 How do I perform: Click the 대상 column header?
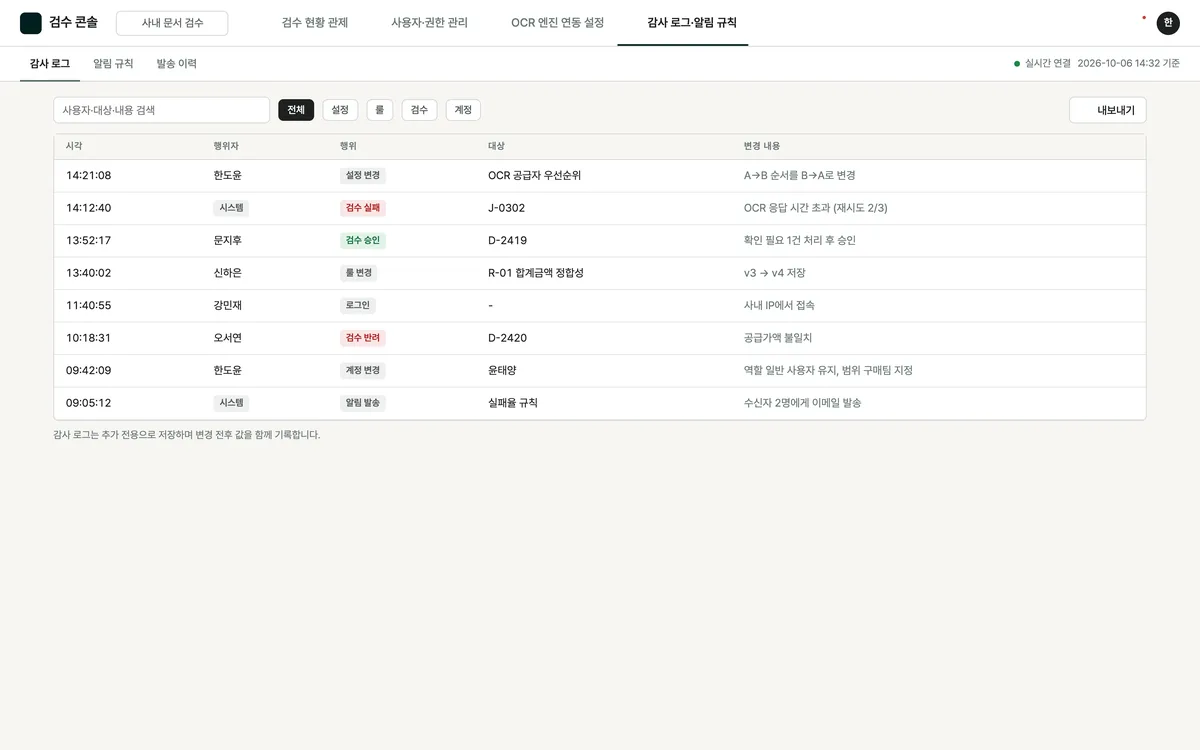[496, 146]
